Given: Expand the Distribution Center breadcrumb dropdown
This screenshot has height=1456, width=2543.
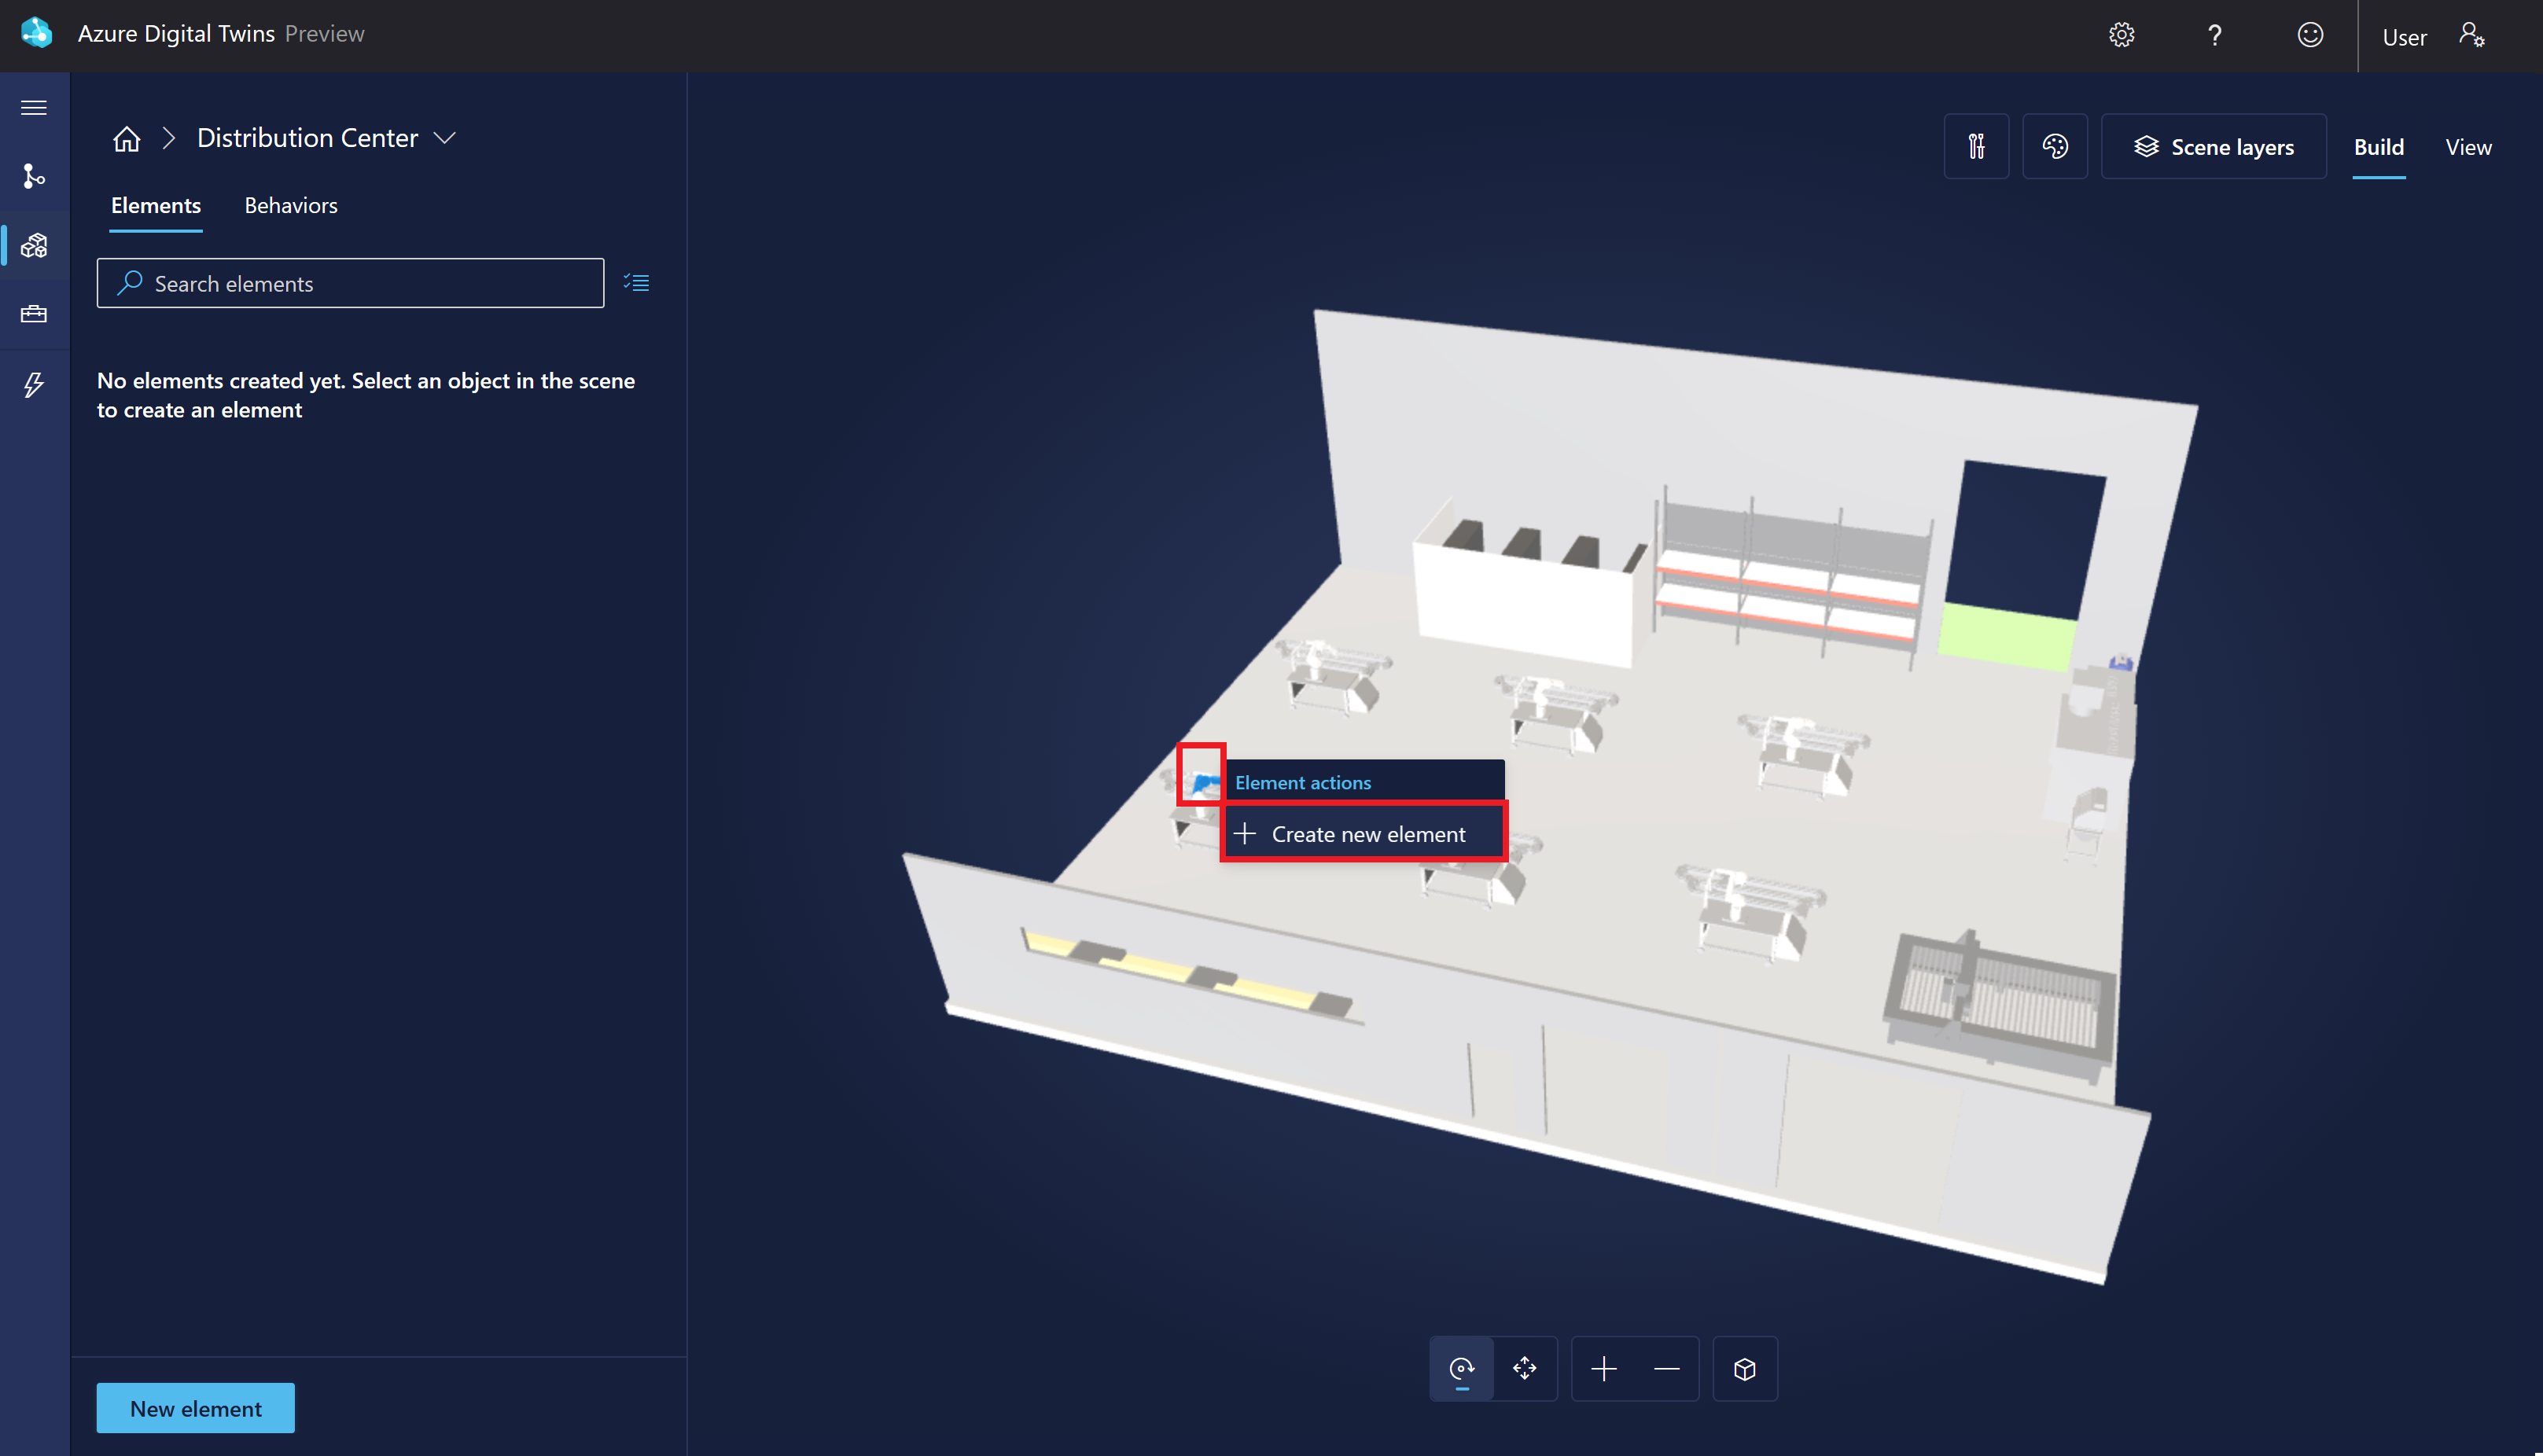Looking at the screenshot, I should pyautogui.click(x=446, y=138).
